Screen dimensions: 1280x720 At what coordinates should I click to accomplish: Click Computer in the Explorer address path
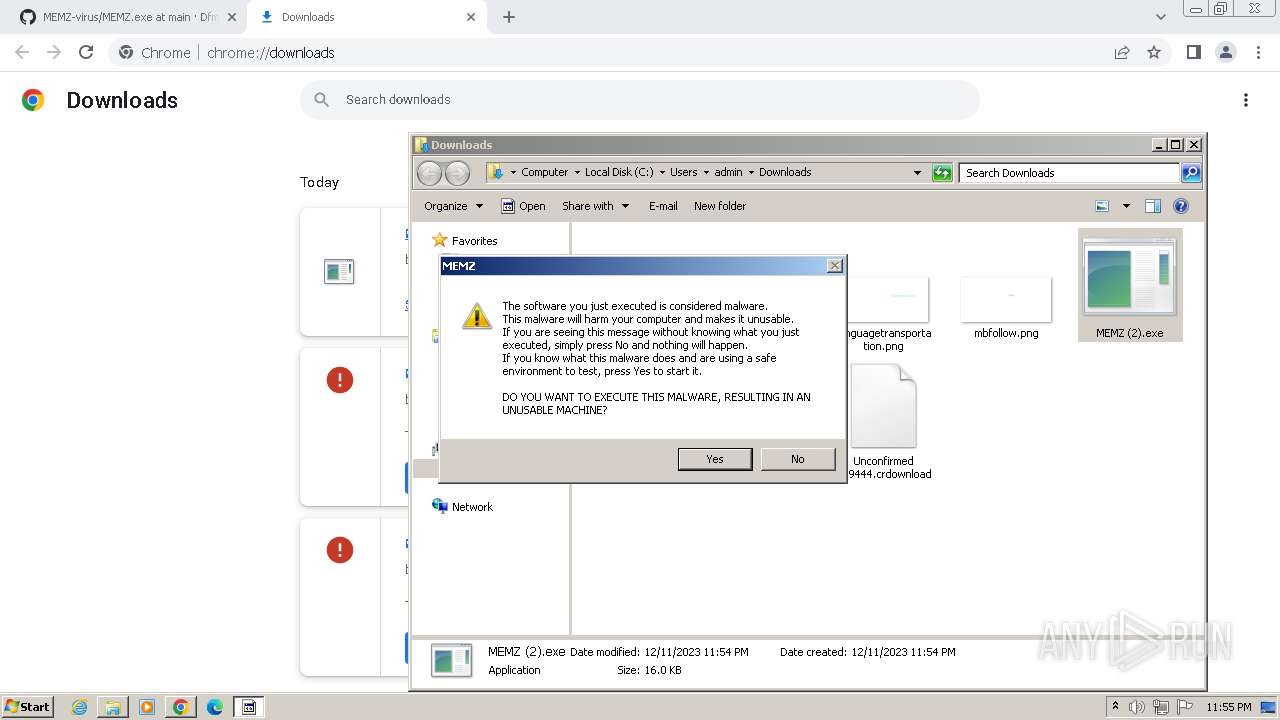544,172
